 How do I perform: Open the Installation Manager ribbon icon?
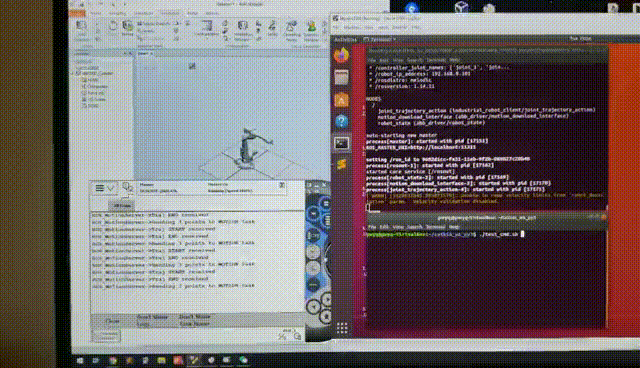coord(242,30)
